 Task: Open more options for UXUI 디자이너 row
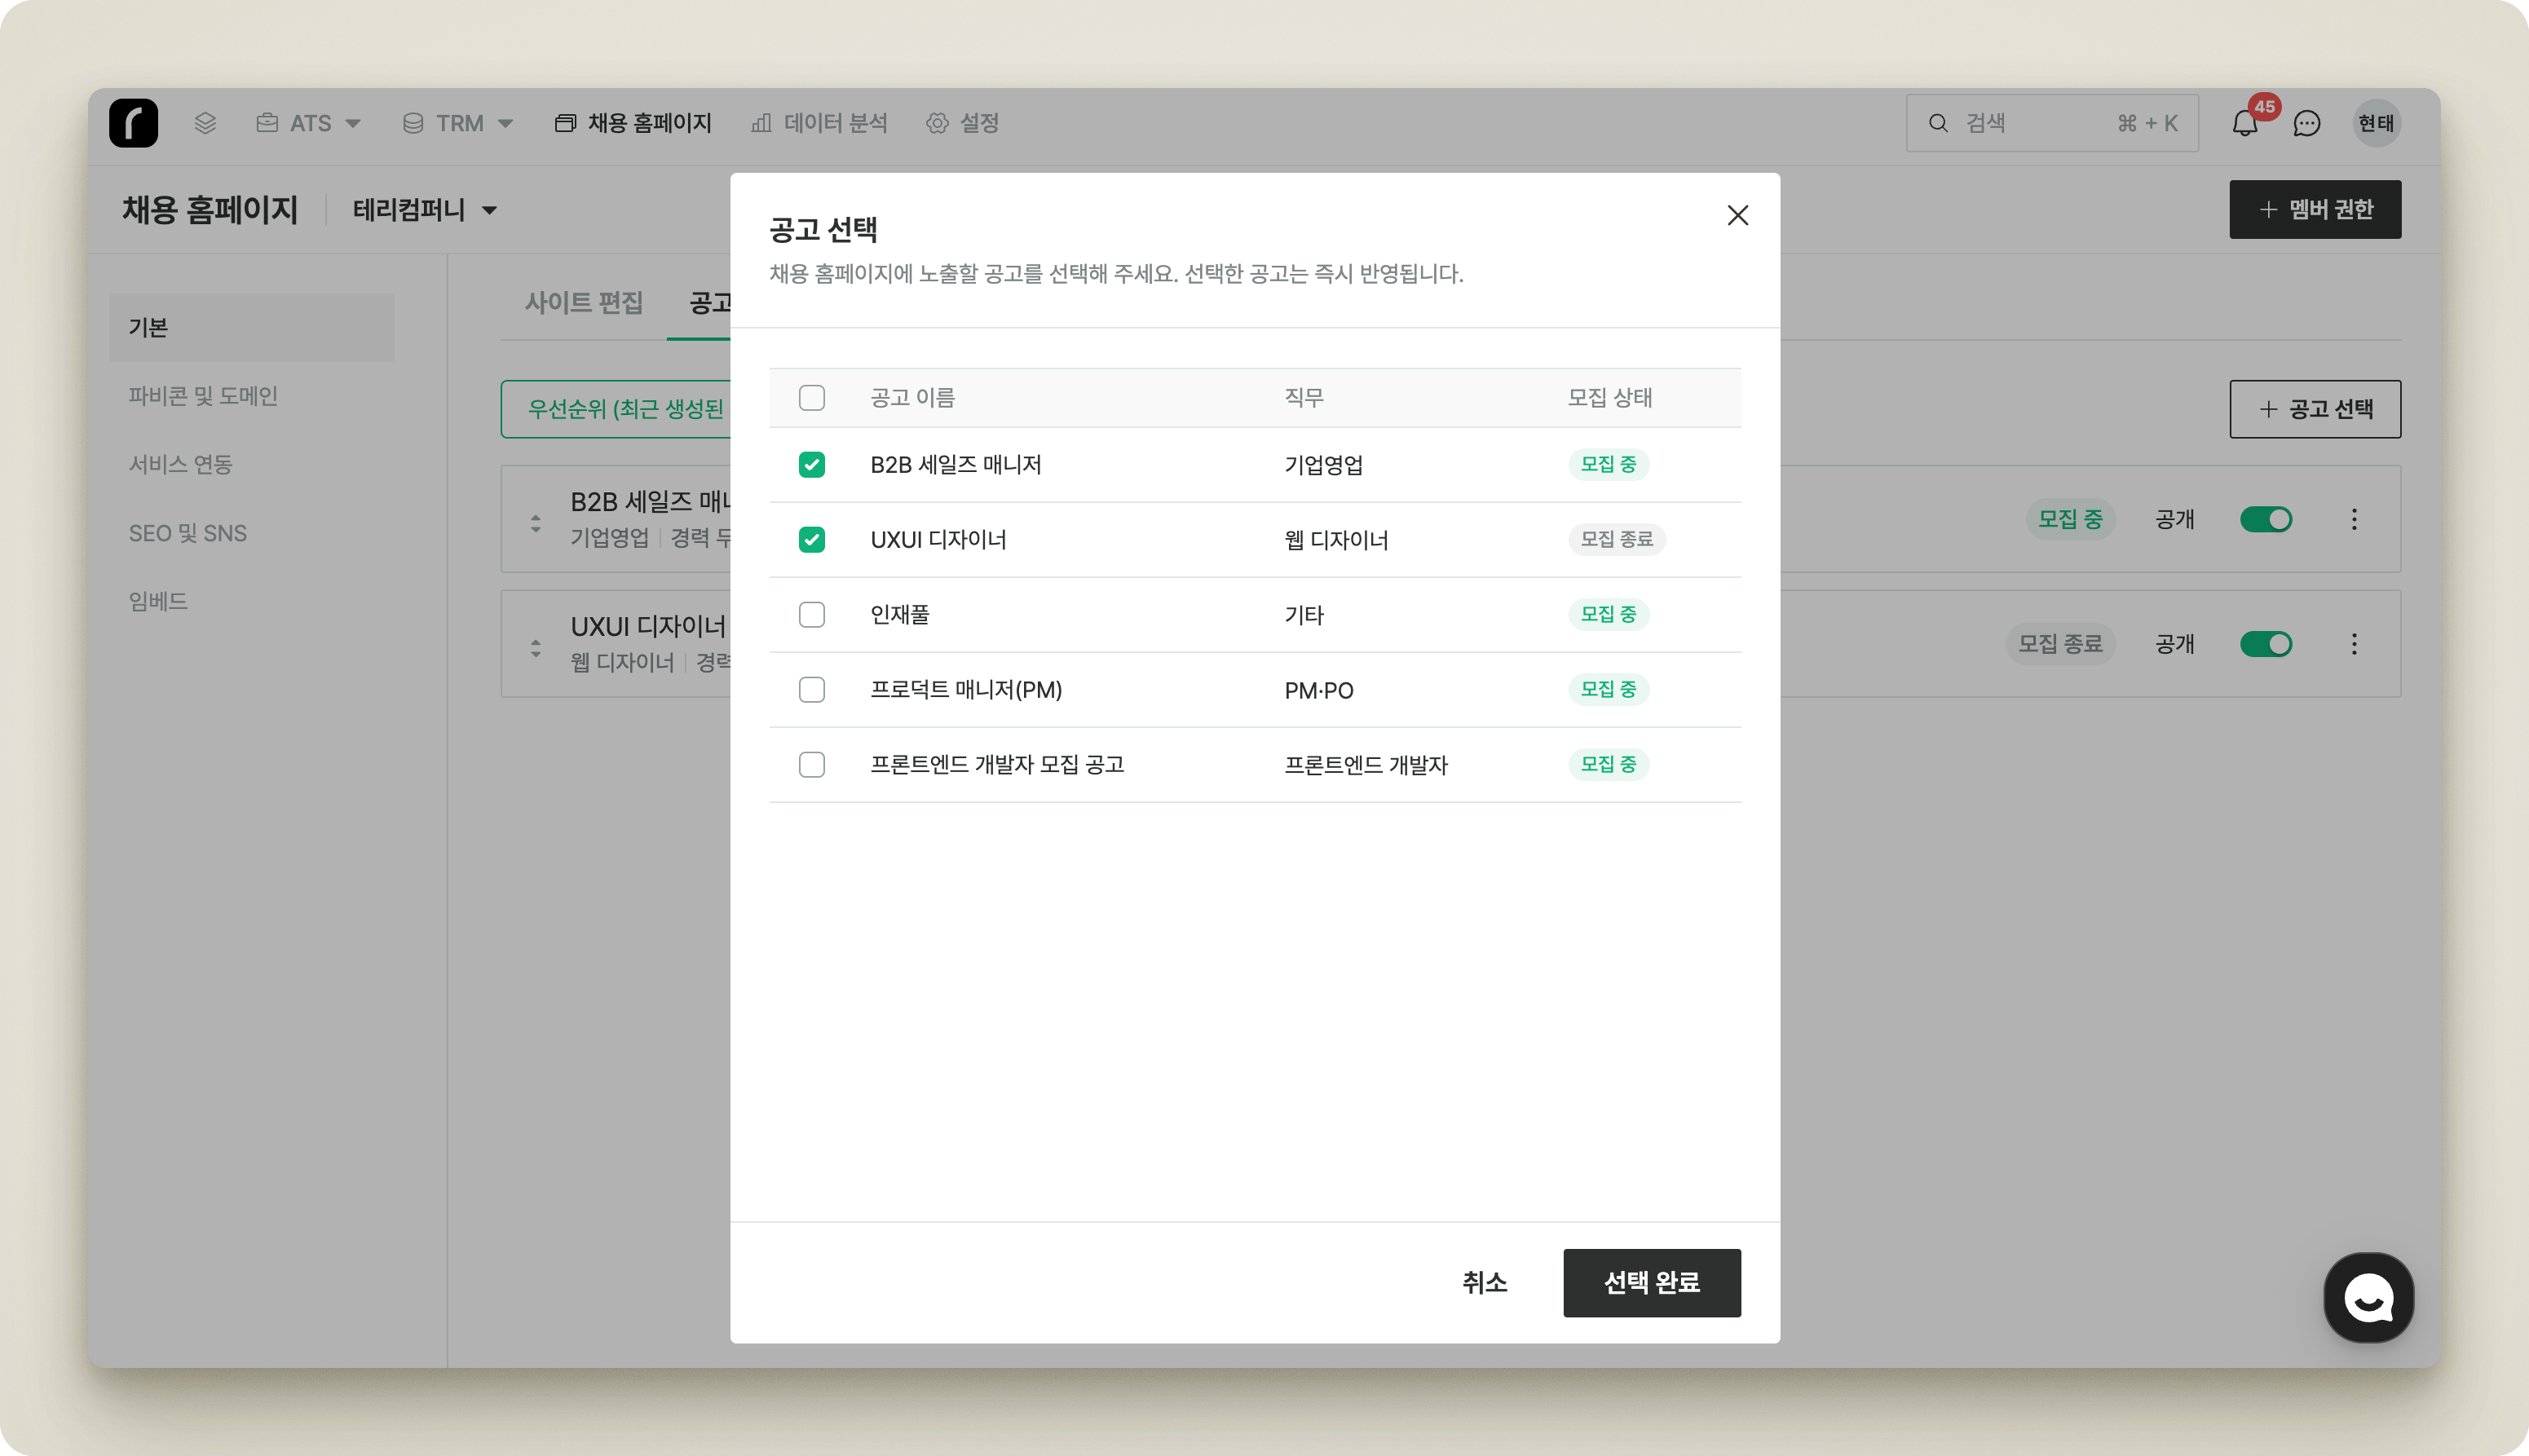(x=2354, y=644)
